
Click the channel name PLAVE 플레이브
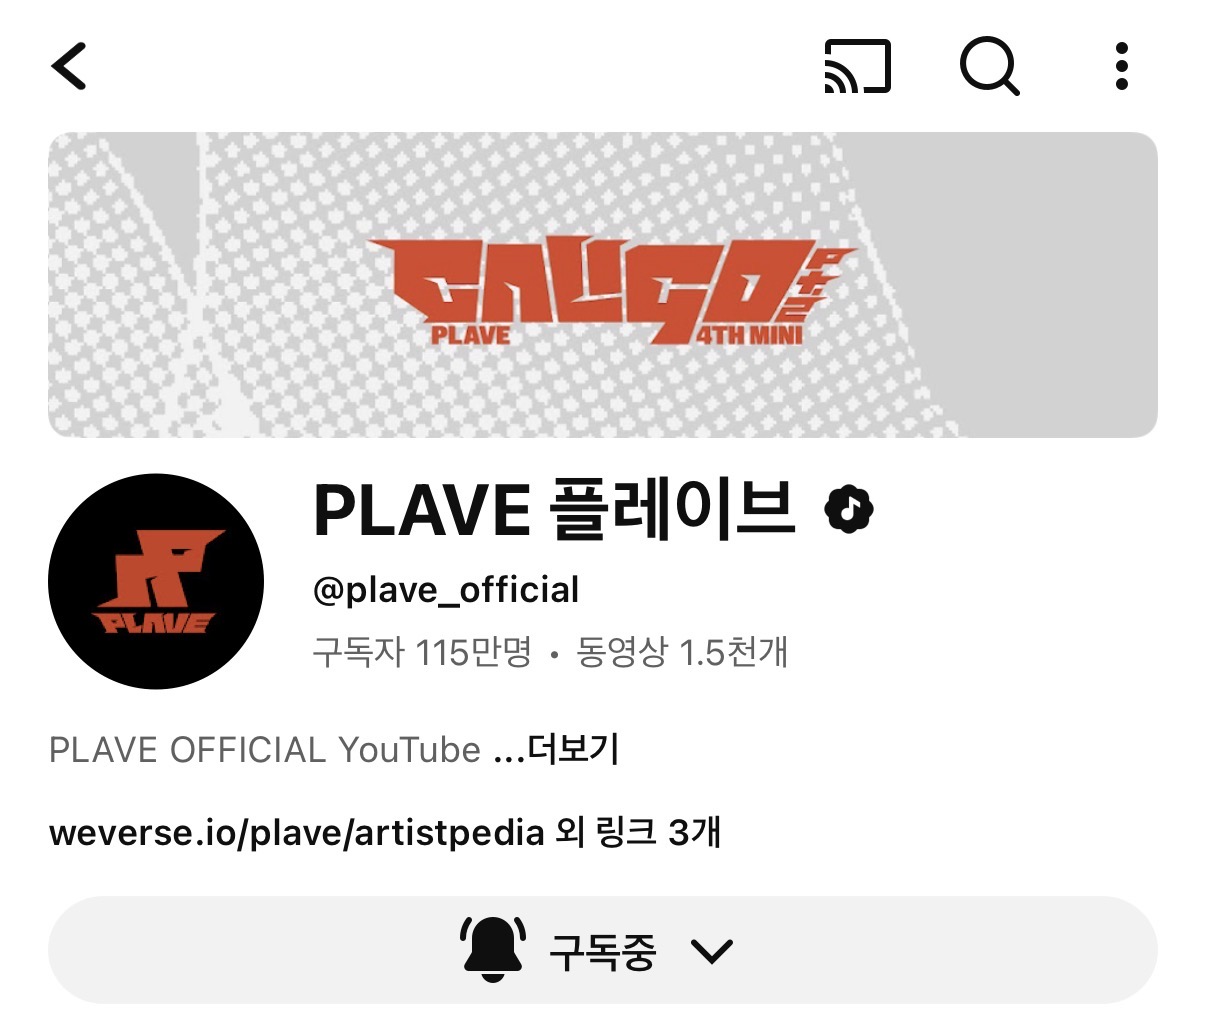555,510
